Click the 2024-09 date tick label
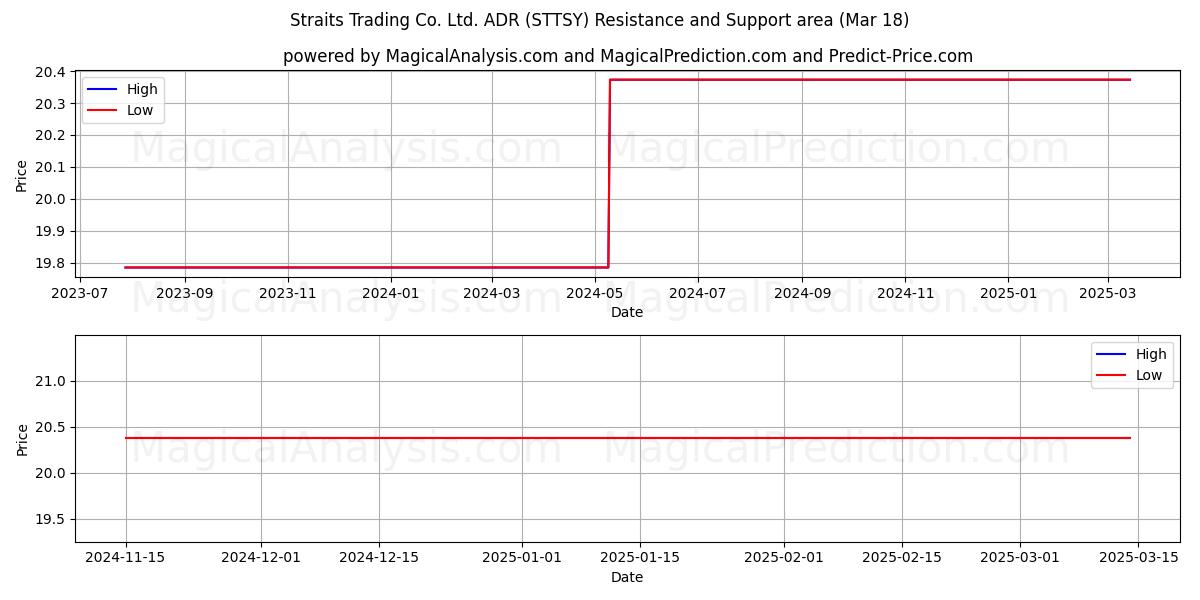Screen dimensions: 1200x600 point(802,294)
